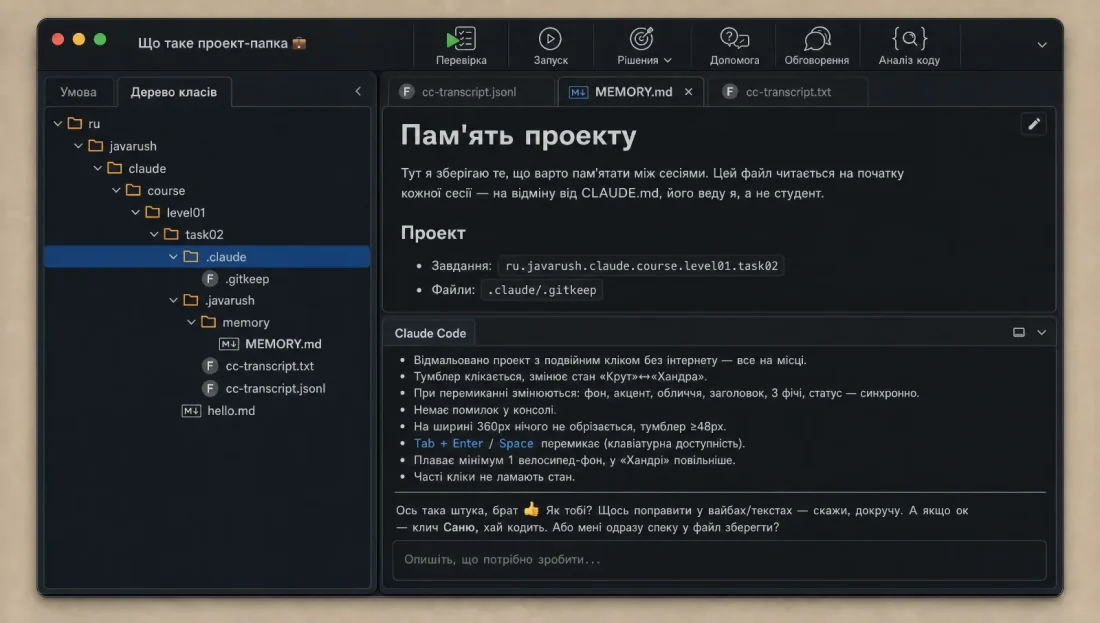
Task: Open the dropdown arrow next to Рішення
Action: tap(668, 60)
